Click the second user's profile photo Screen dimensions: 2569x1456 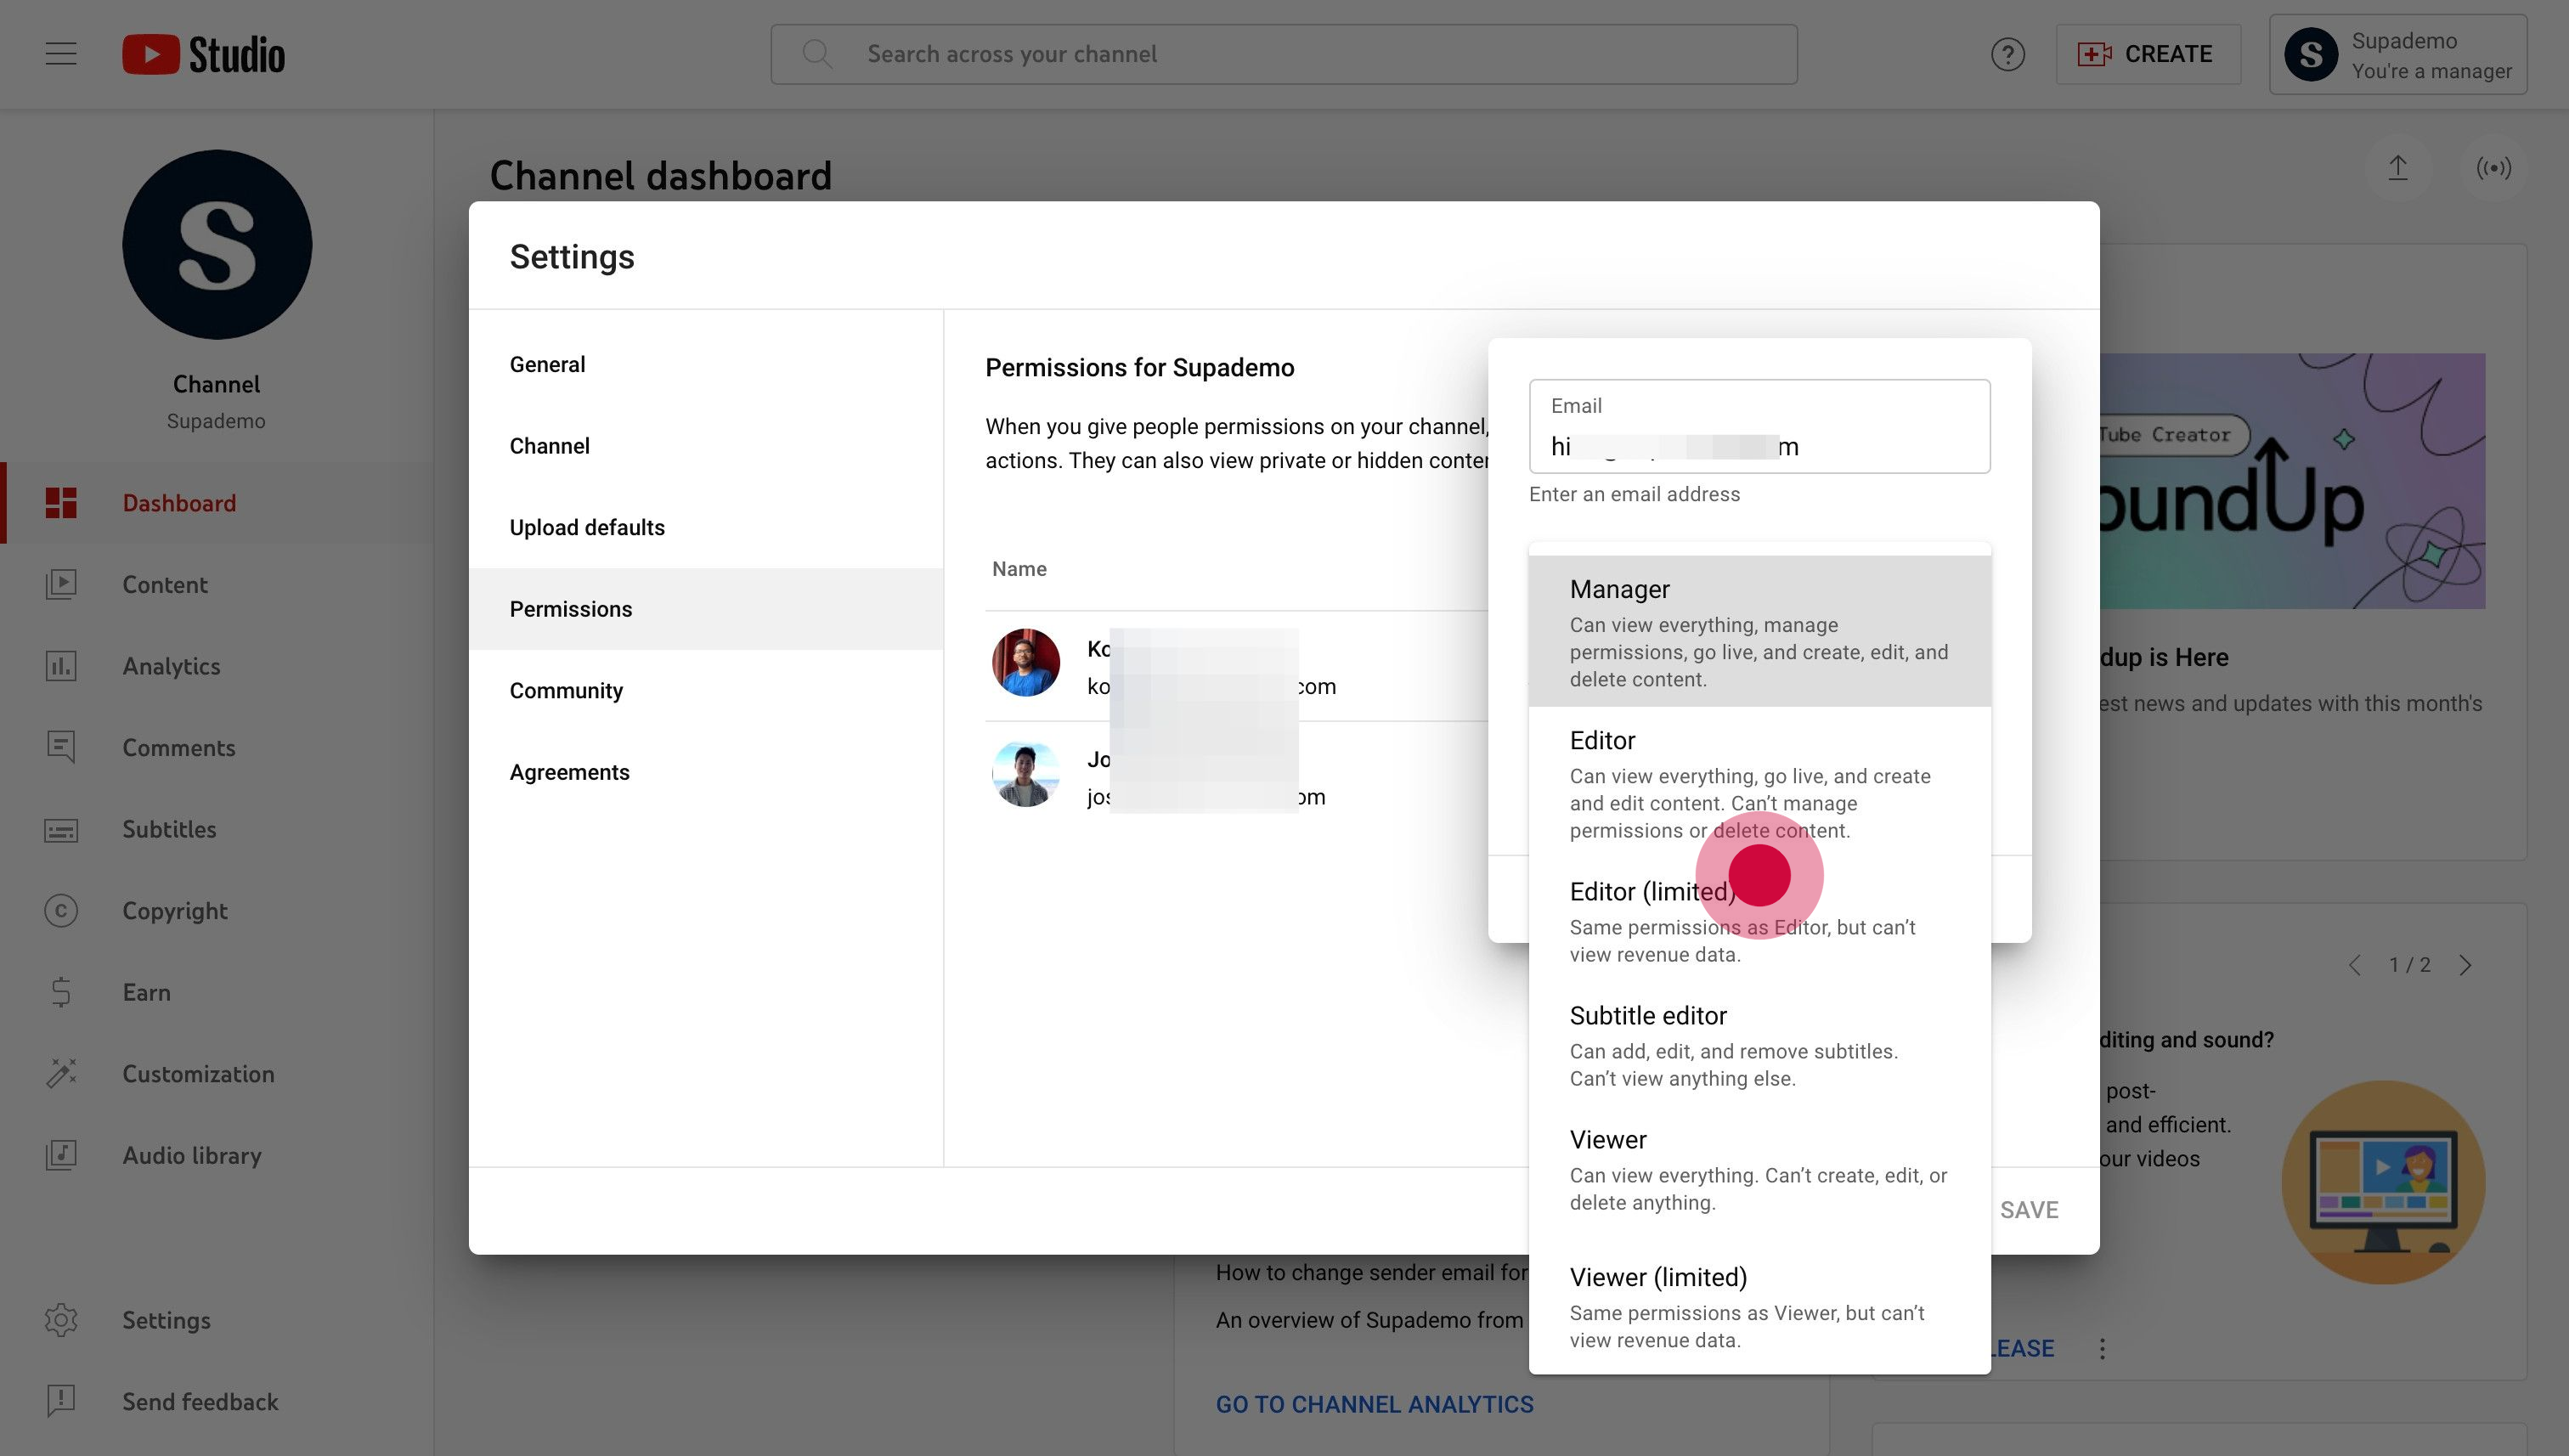click(1025, 773)
